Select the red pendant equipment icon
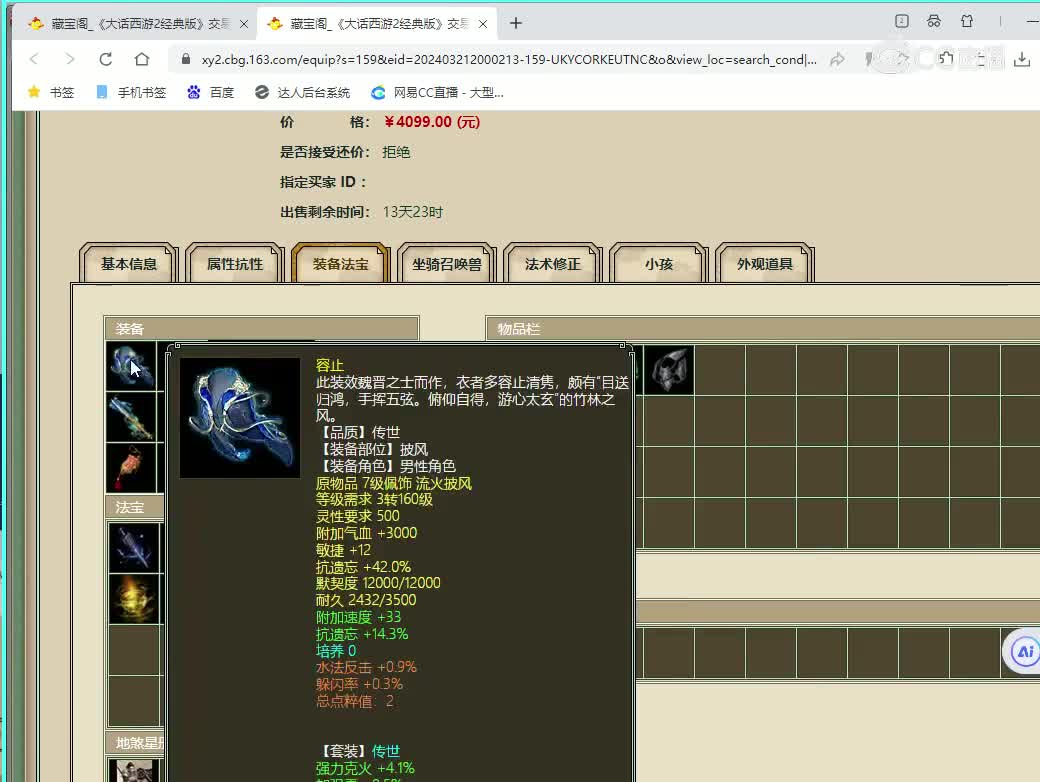Image resolution: width=1040 pixels, height=782 pixels. pos(131,468)
